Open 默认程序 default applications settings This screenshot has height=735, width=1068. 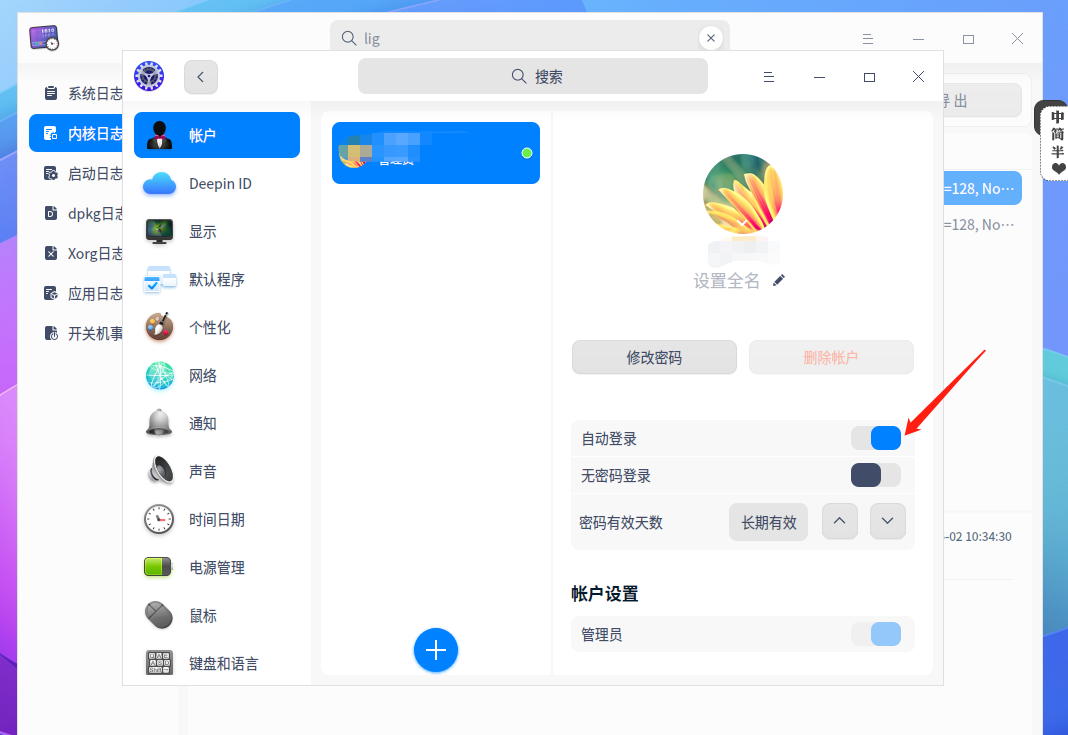click(x=217, y=280)
